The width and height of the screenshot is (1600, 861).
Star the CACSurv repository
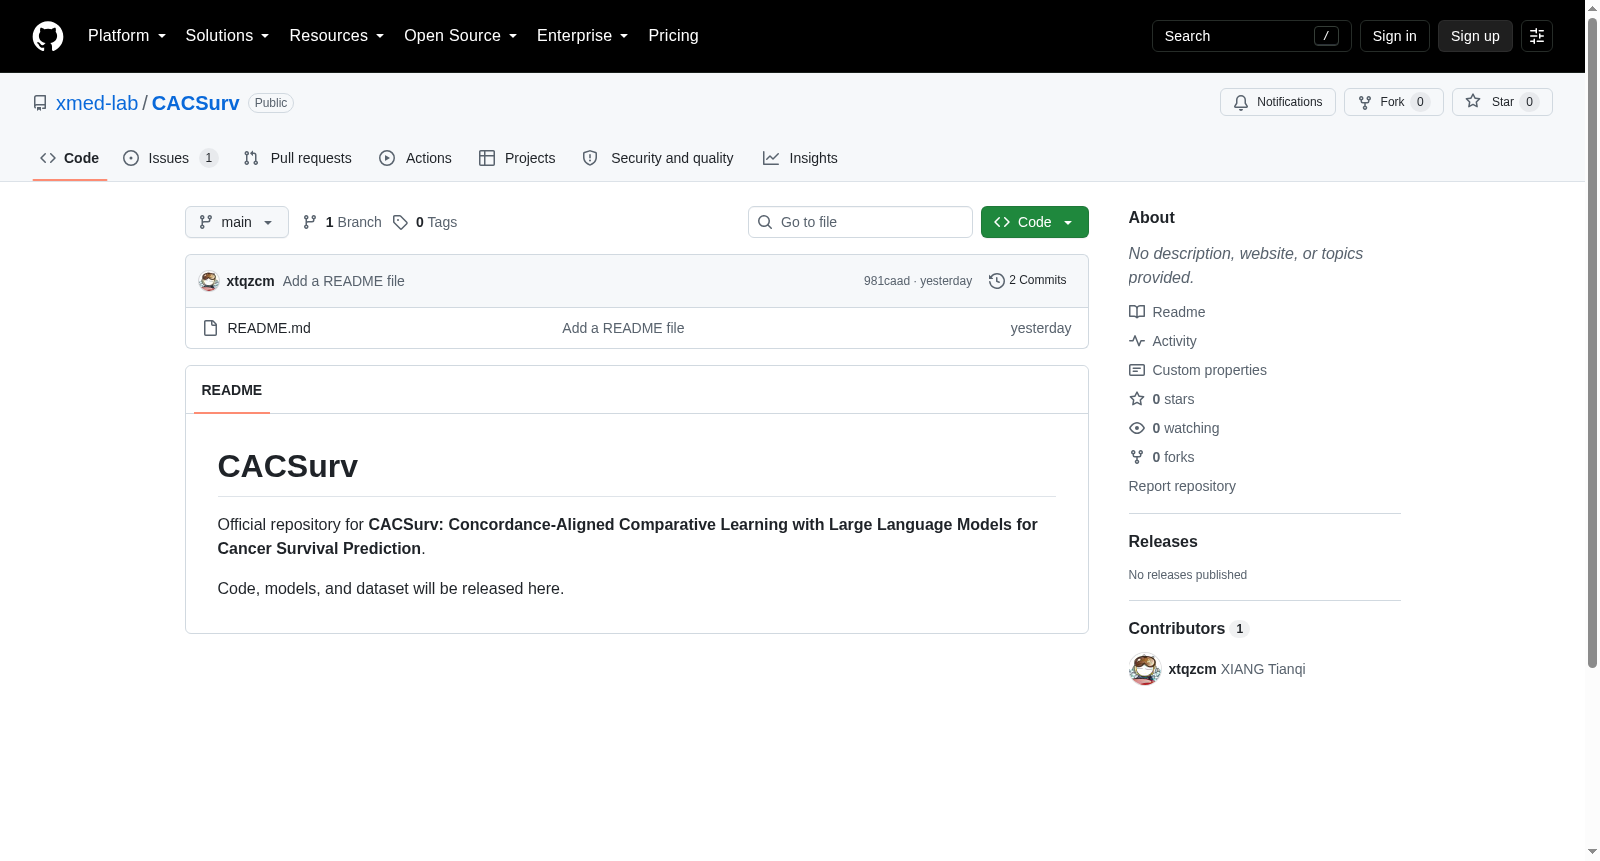coord(1502,102)
